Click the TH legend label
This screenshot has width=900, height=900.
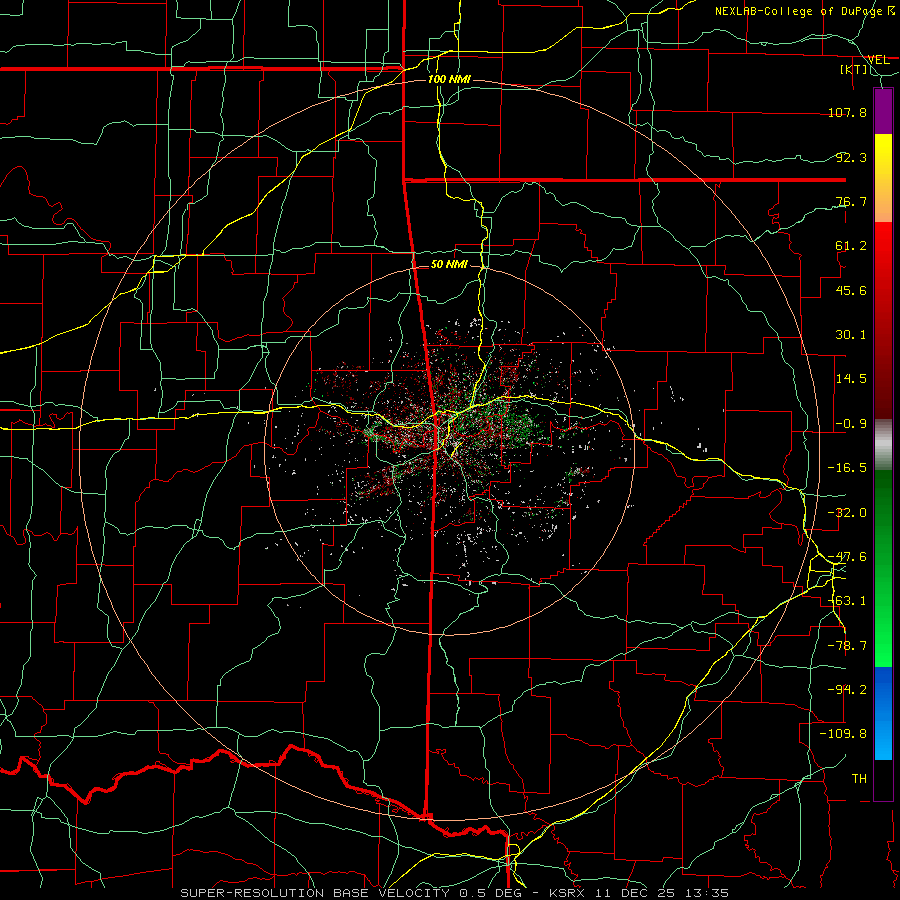[859, 779]
